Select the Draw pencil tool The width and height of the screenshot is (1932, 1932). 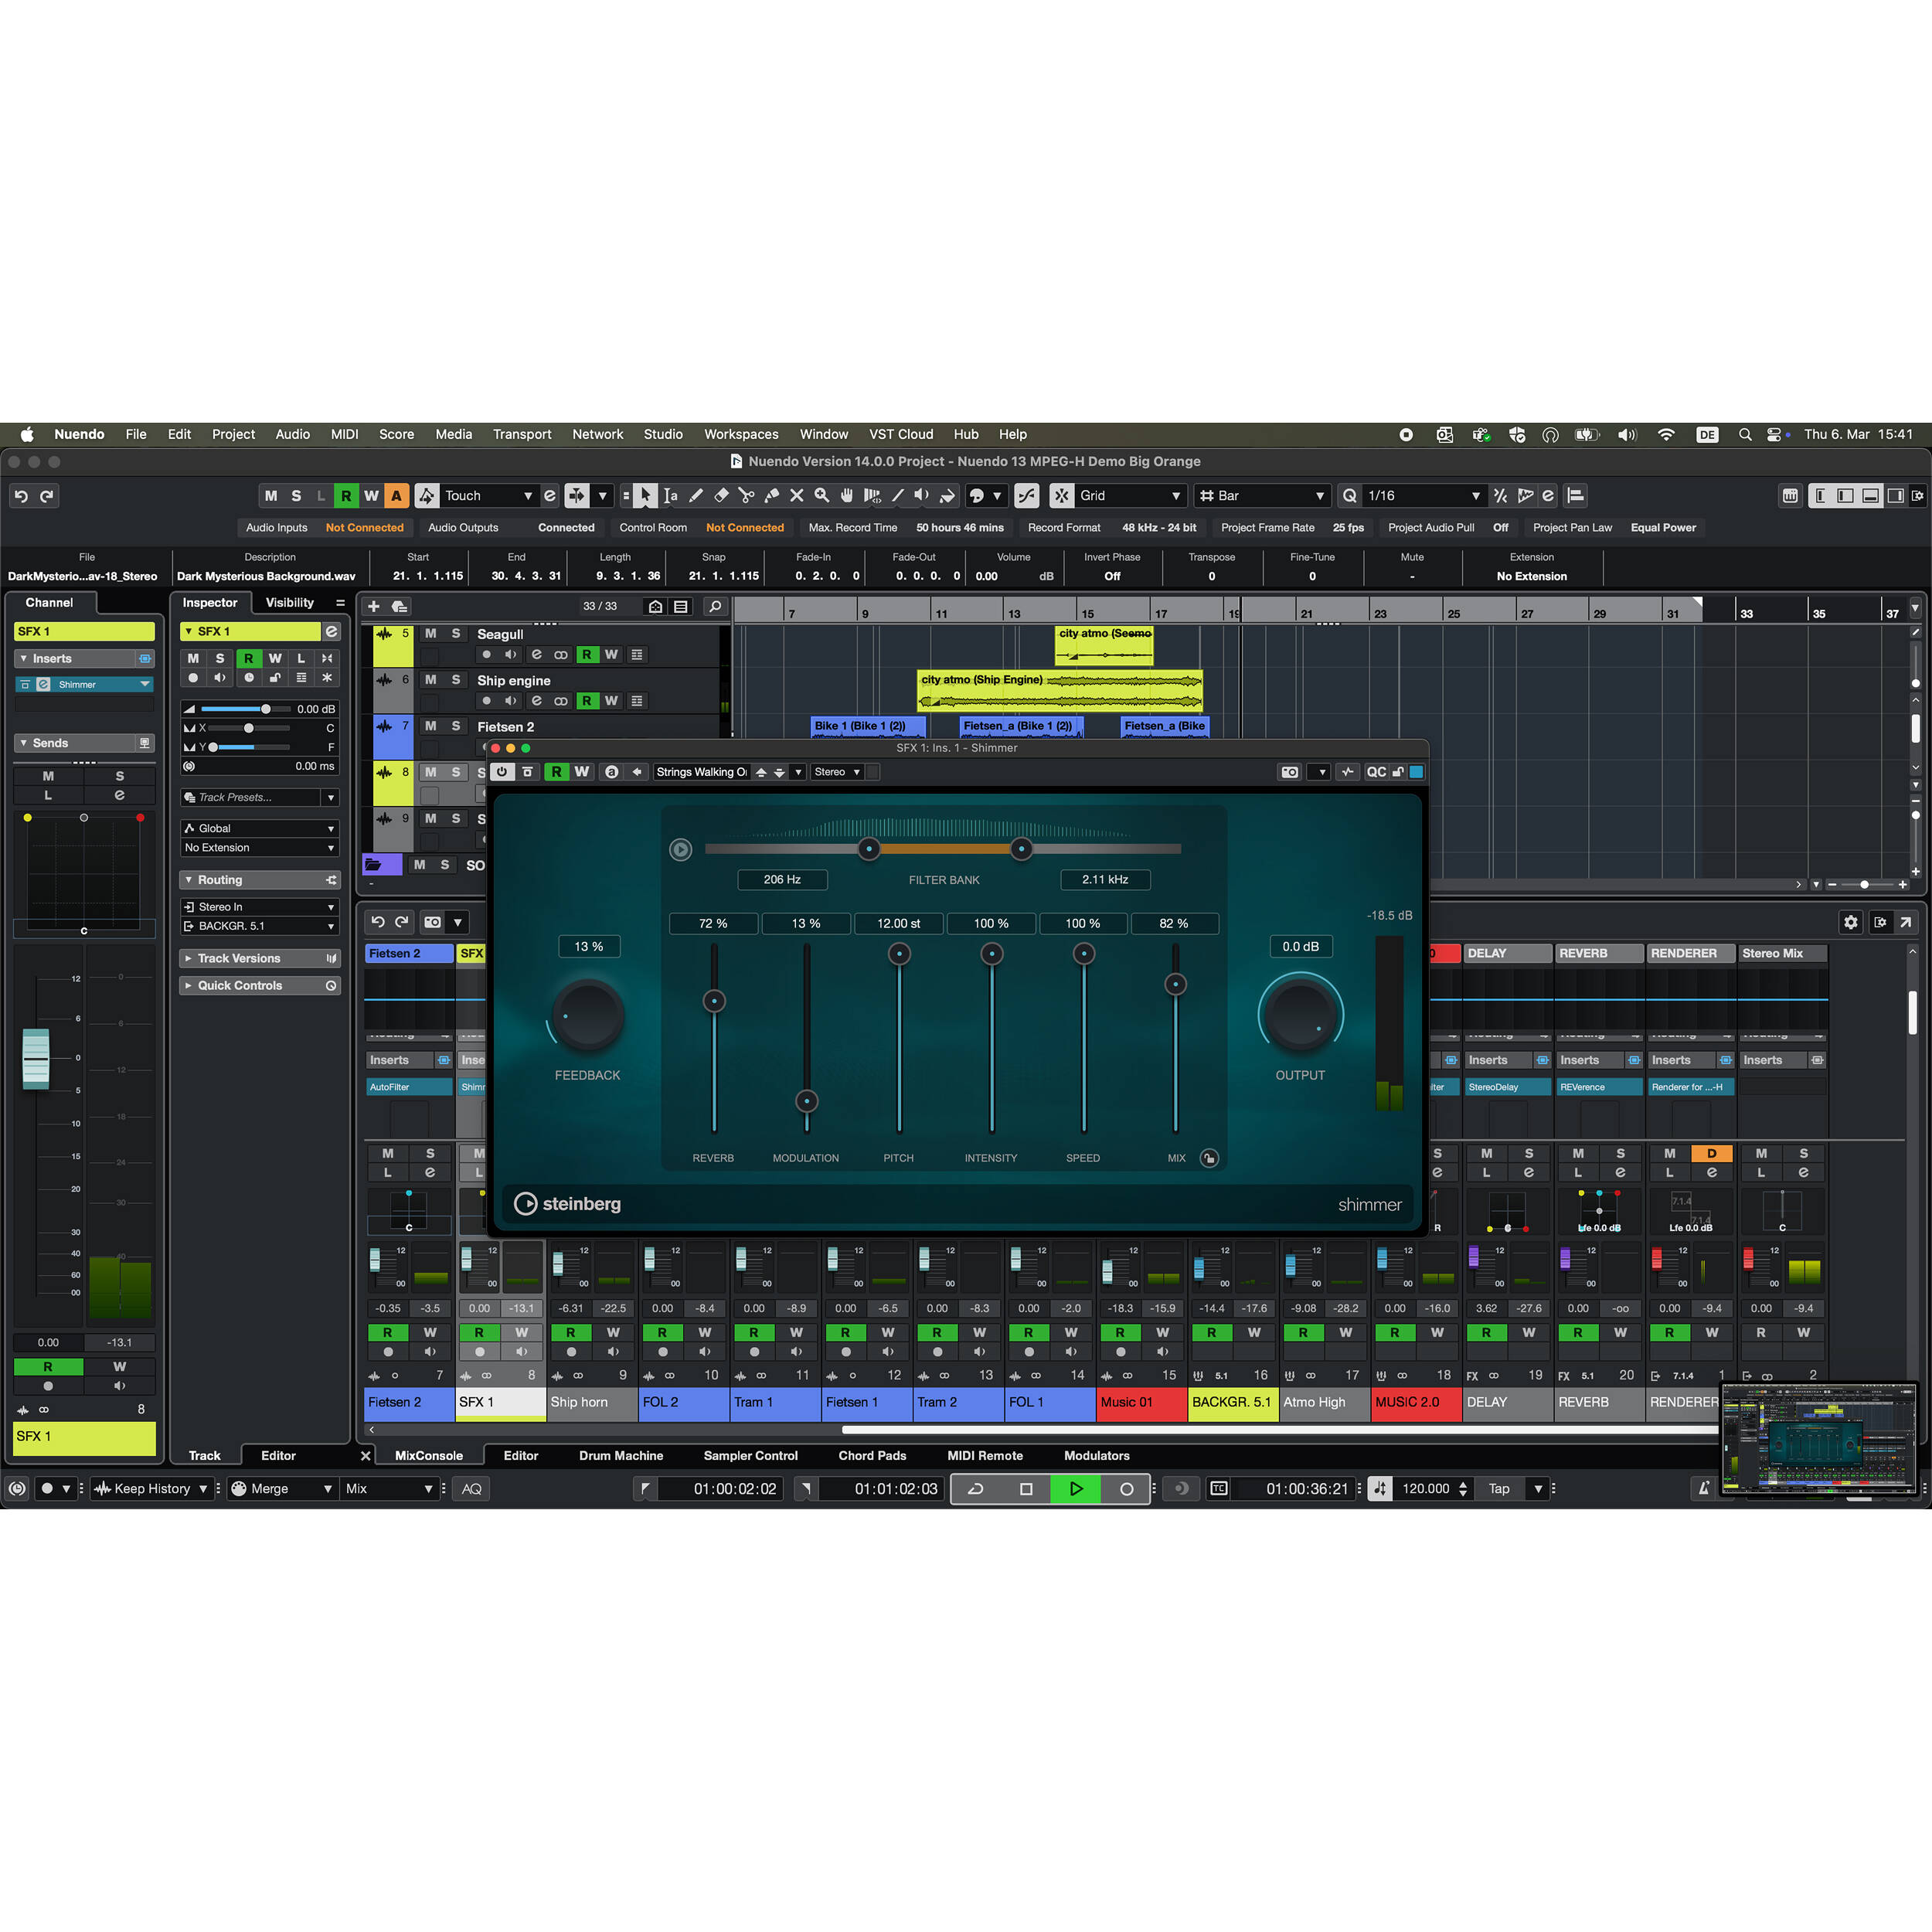pos(696,495)
